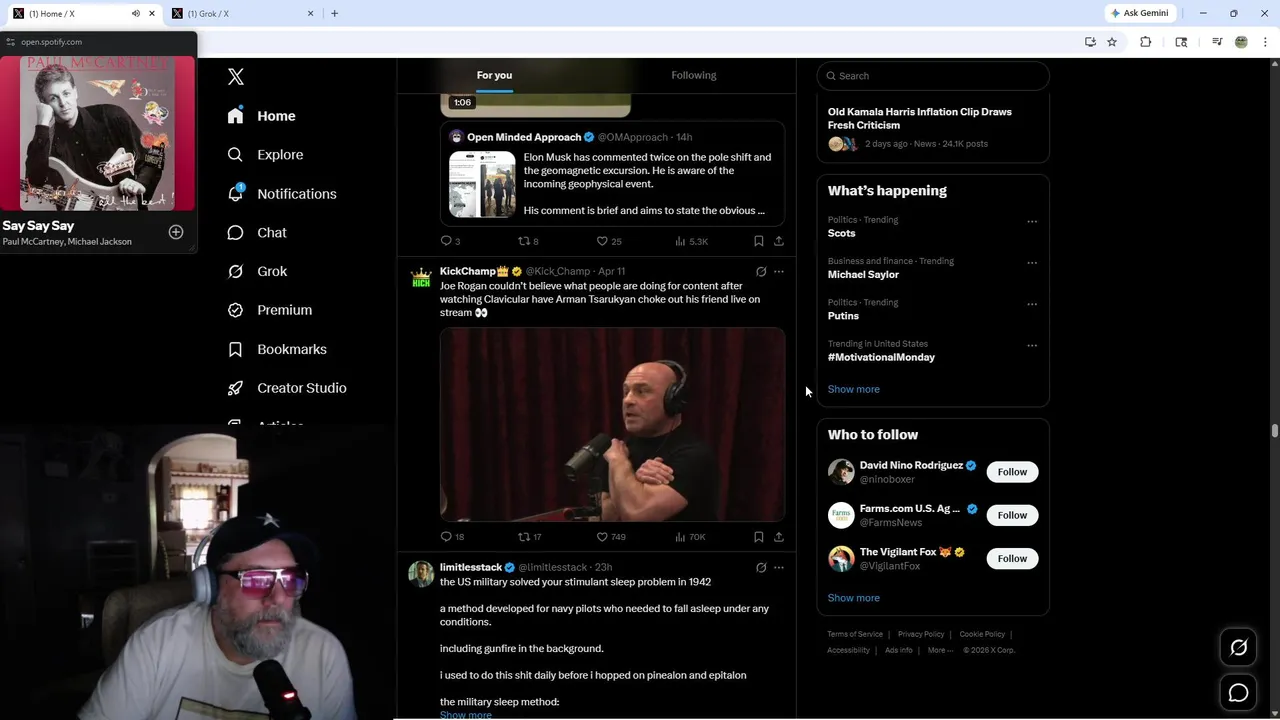Follow The Vigilant Fox
The width and height of the screenshot is (1280, 720).
[x=1012, y=558]
